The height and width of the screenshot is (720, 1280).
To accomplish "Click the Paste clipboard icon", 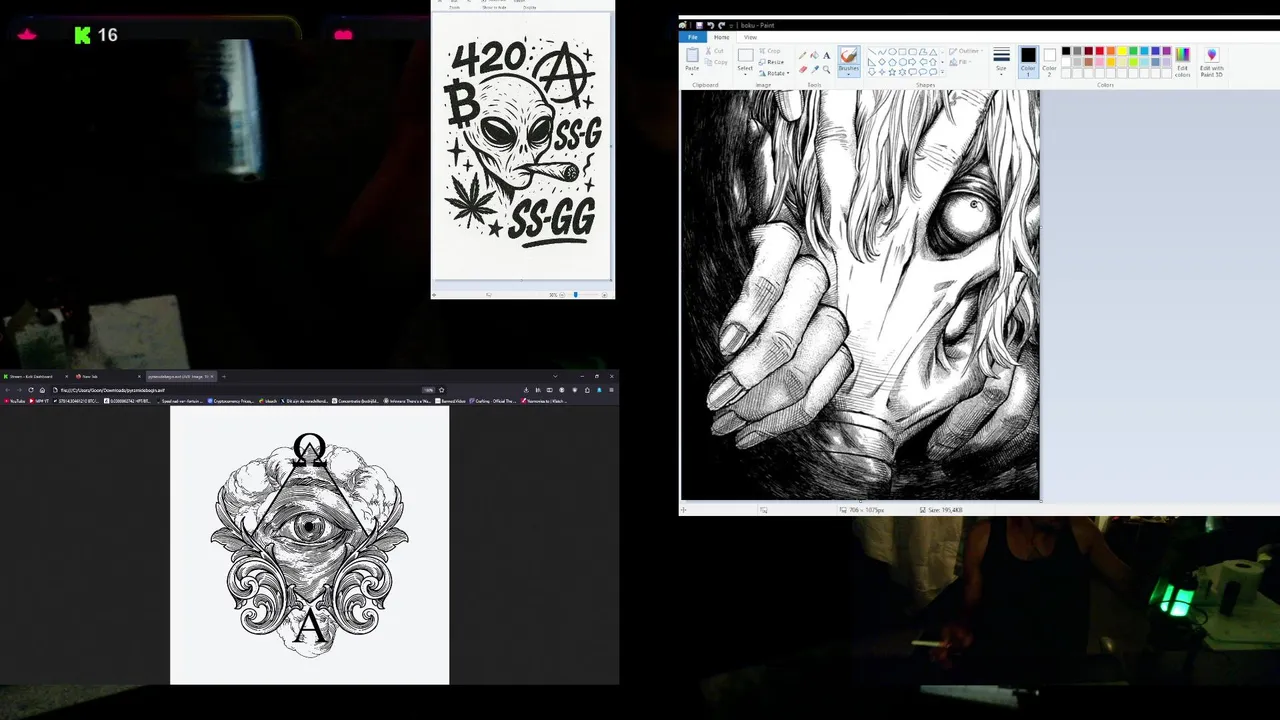I will tap(692, 54).
